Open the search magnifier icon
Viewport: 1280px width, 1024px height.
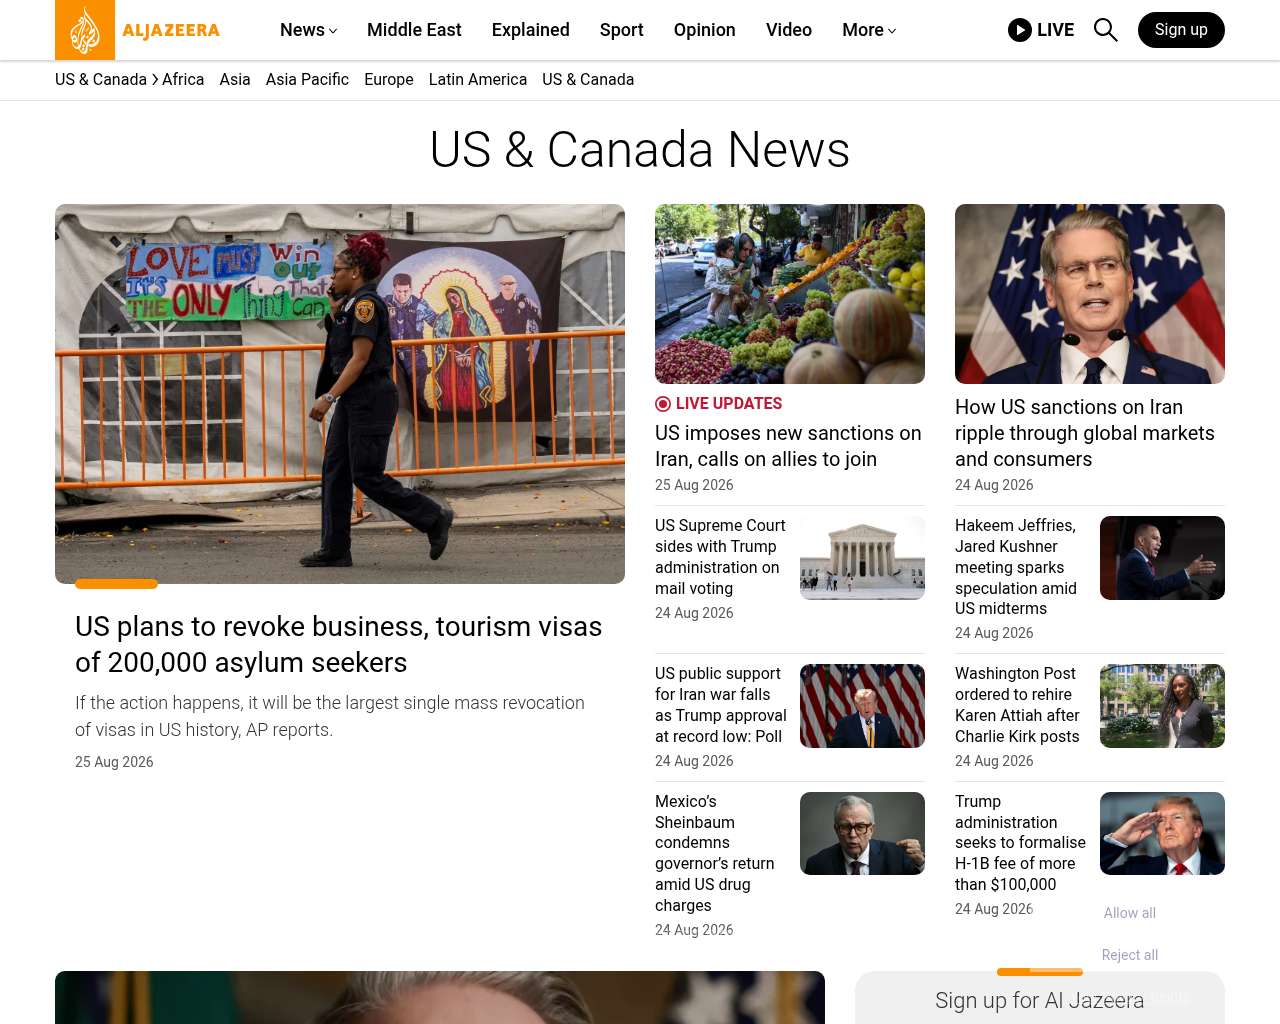(1105, 30)
